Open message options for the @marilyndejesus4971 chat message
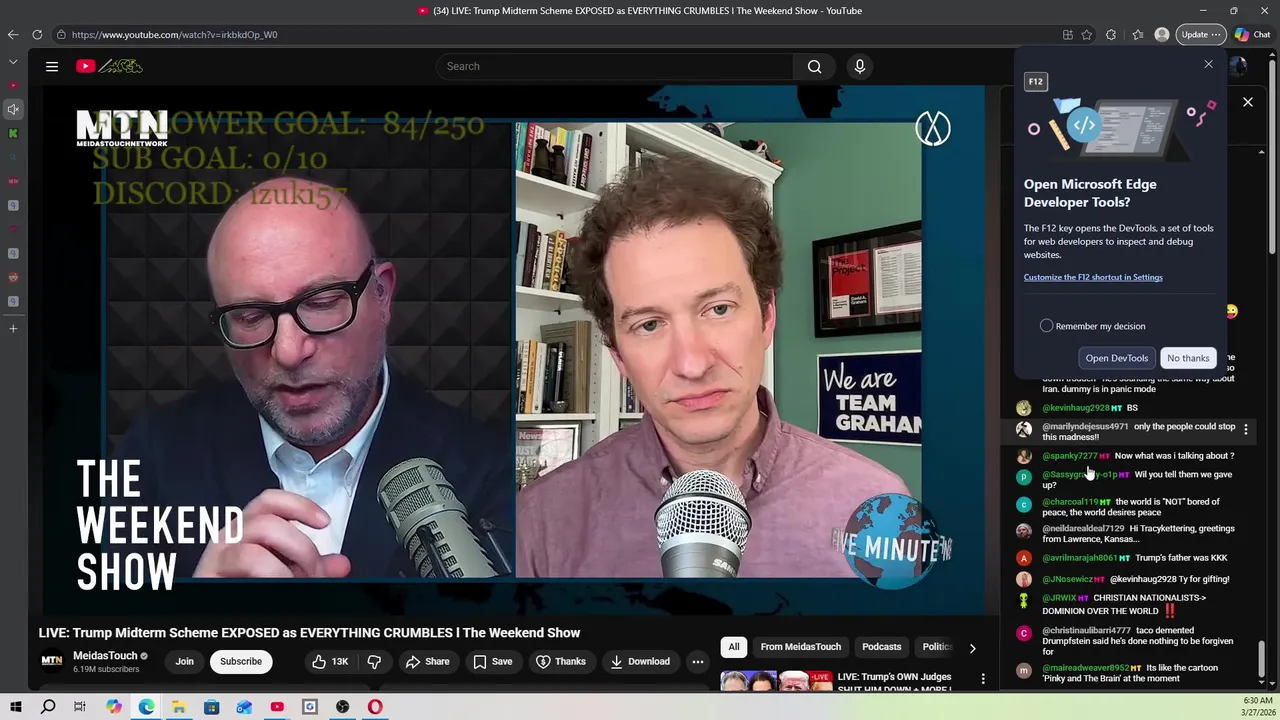Image resolution: width=1280 pixels, height=720 pixels. point(1245,429)
